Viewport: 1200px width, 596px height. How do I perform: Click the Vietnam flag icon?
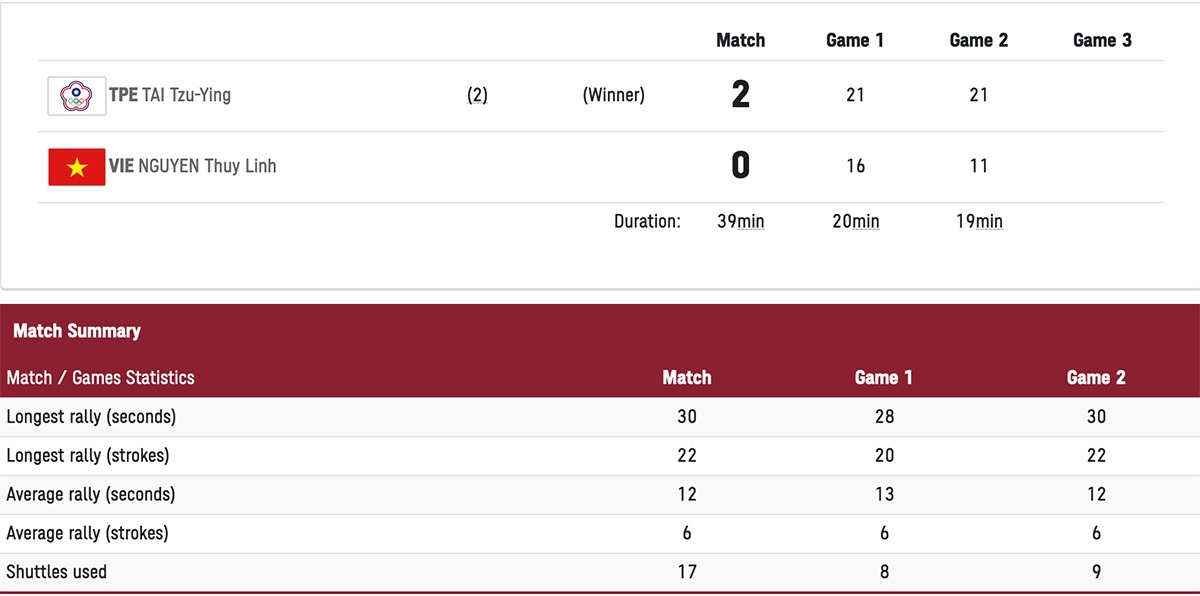77,167
